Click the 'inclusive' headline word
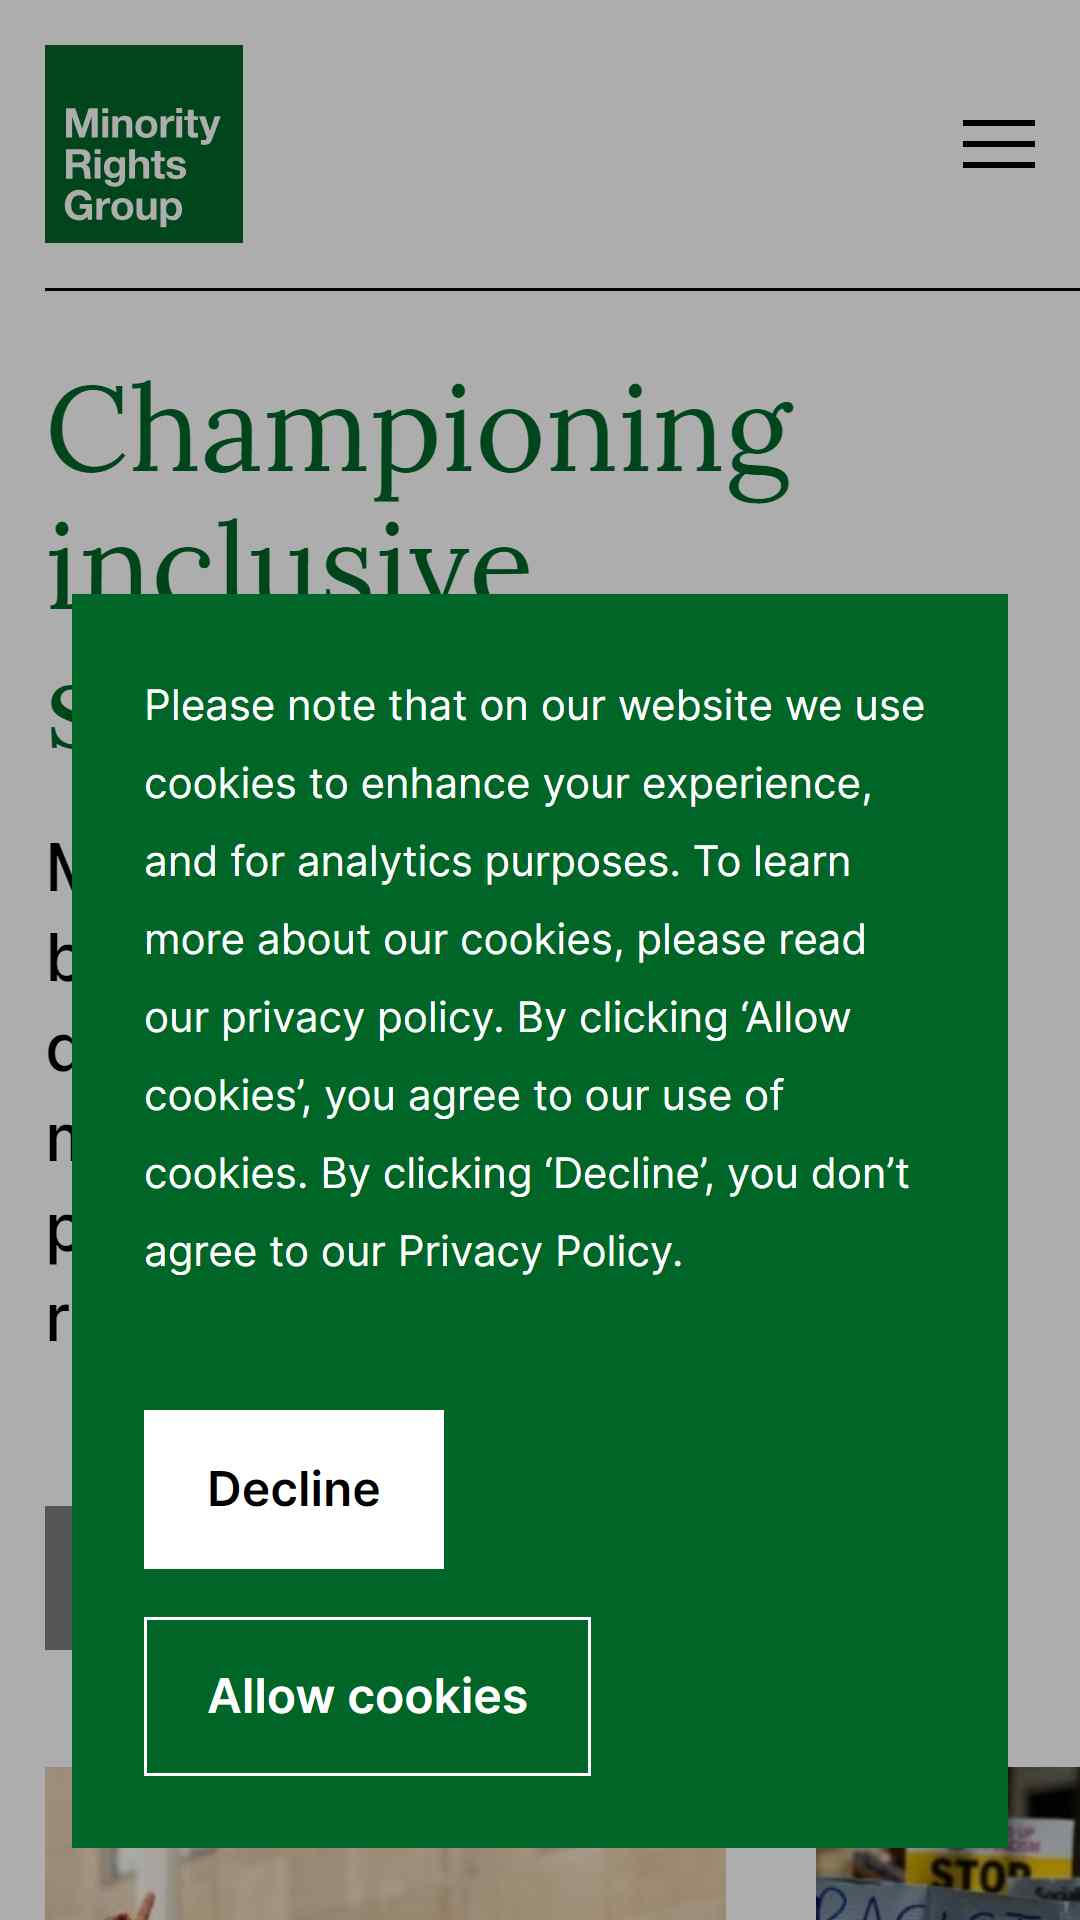This screenshot has width=1080, height=1920. click(x=288, y=560)
